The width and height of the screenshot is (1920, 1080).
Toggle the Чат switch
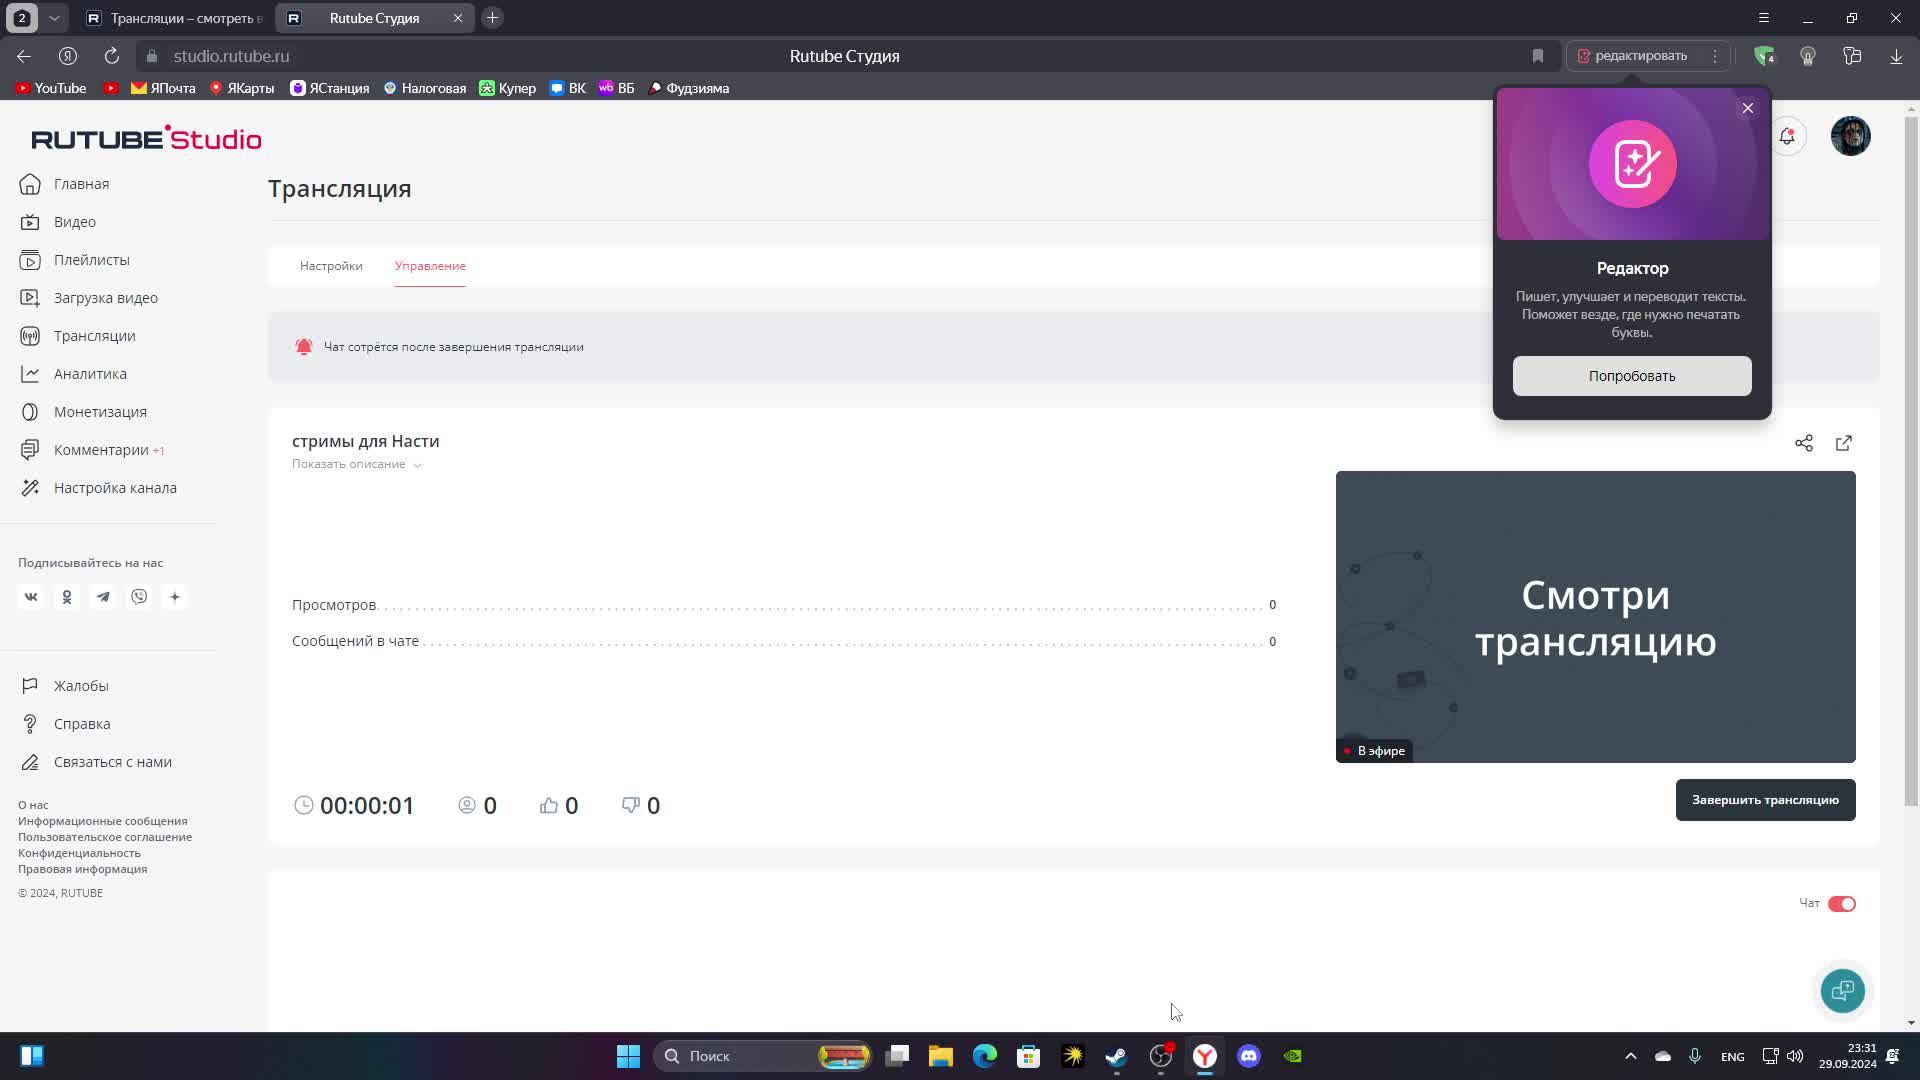[1841, 904]
